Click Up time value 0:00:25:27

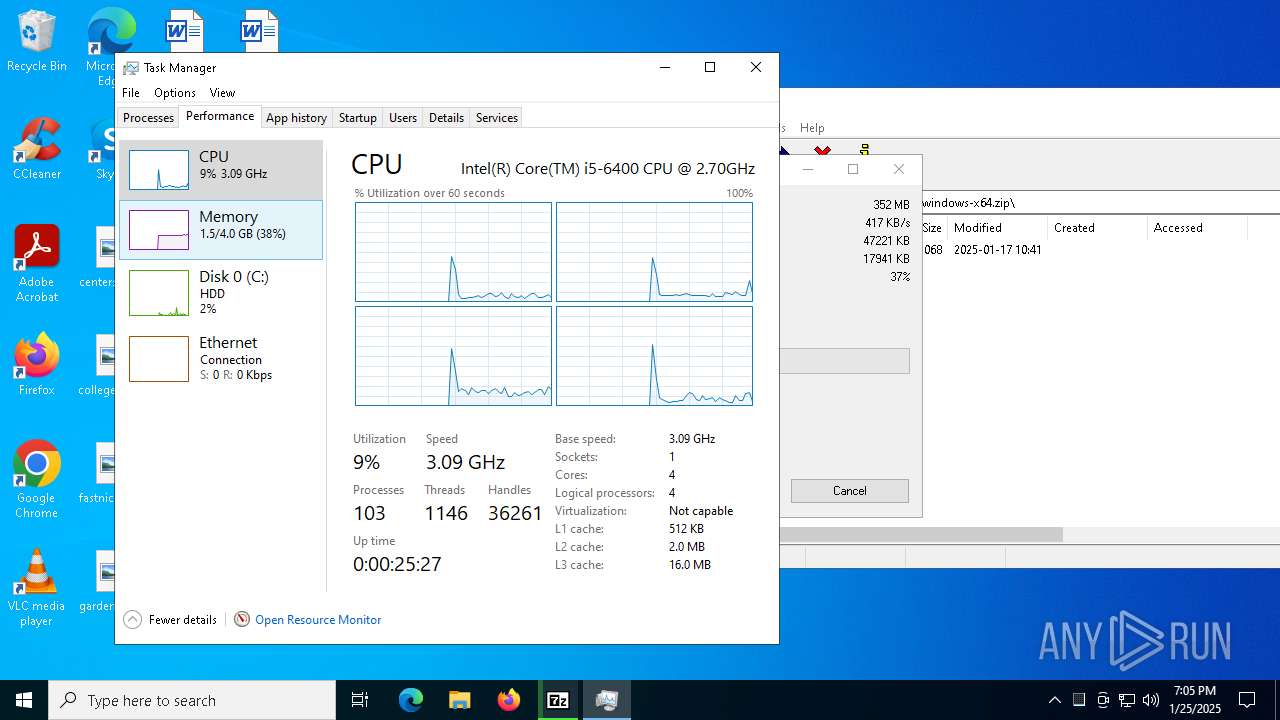[397, 564]
